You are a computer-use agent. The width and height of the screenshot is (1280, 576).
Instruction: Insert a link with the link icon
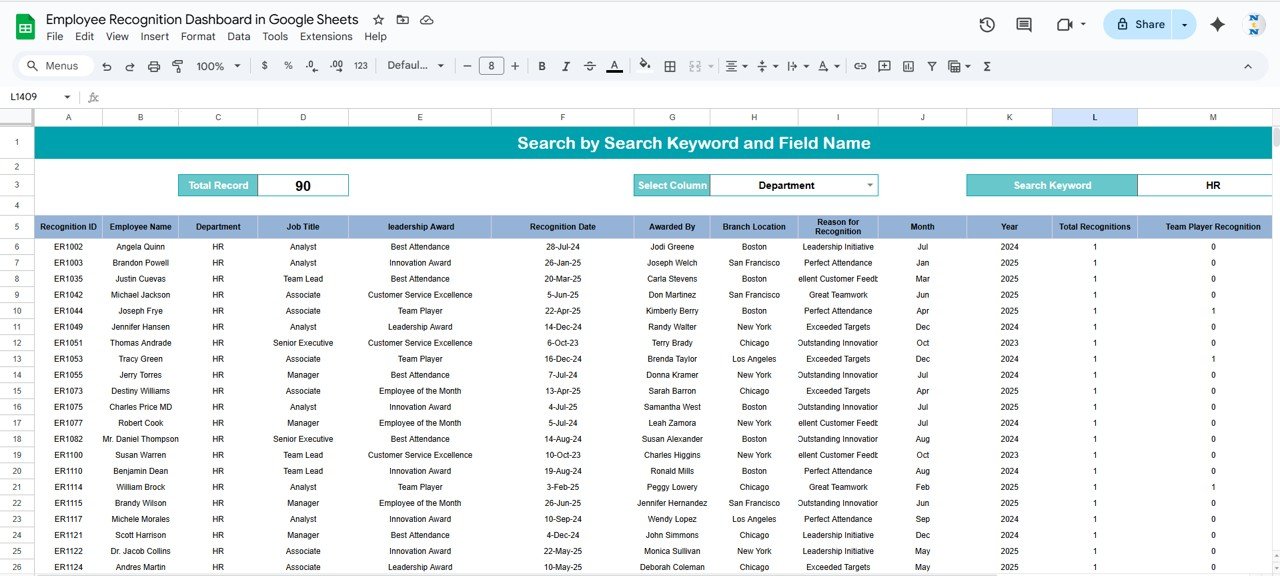859,66
